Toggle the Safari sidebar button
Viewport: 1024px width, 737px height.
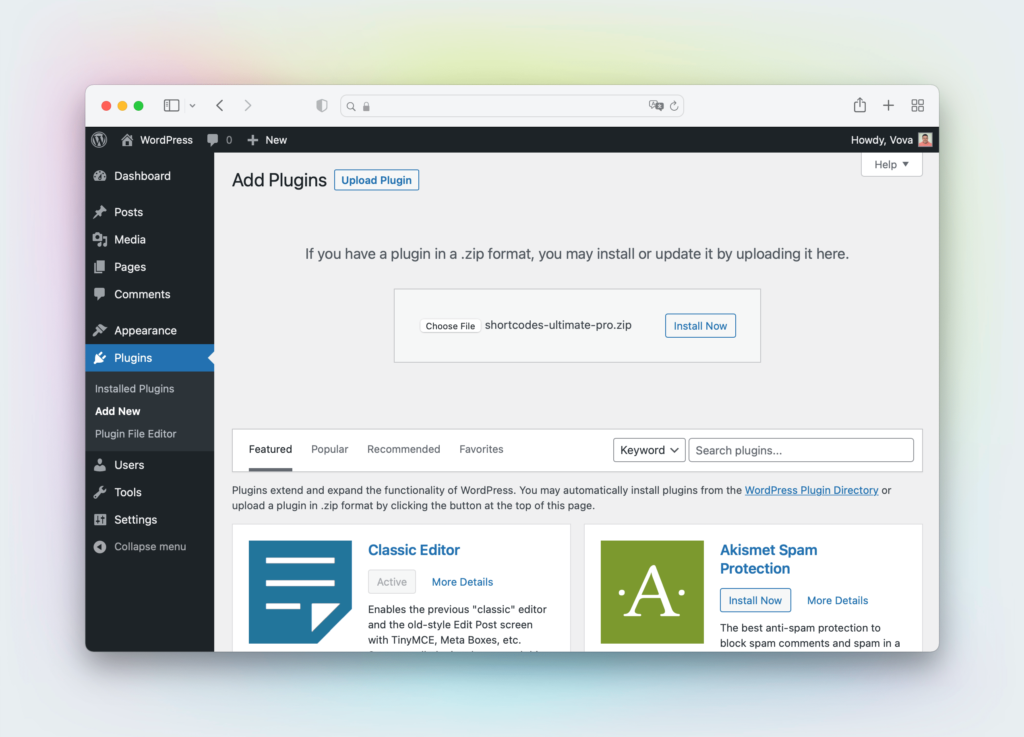[172, 105]
